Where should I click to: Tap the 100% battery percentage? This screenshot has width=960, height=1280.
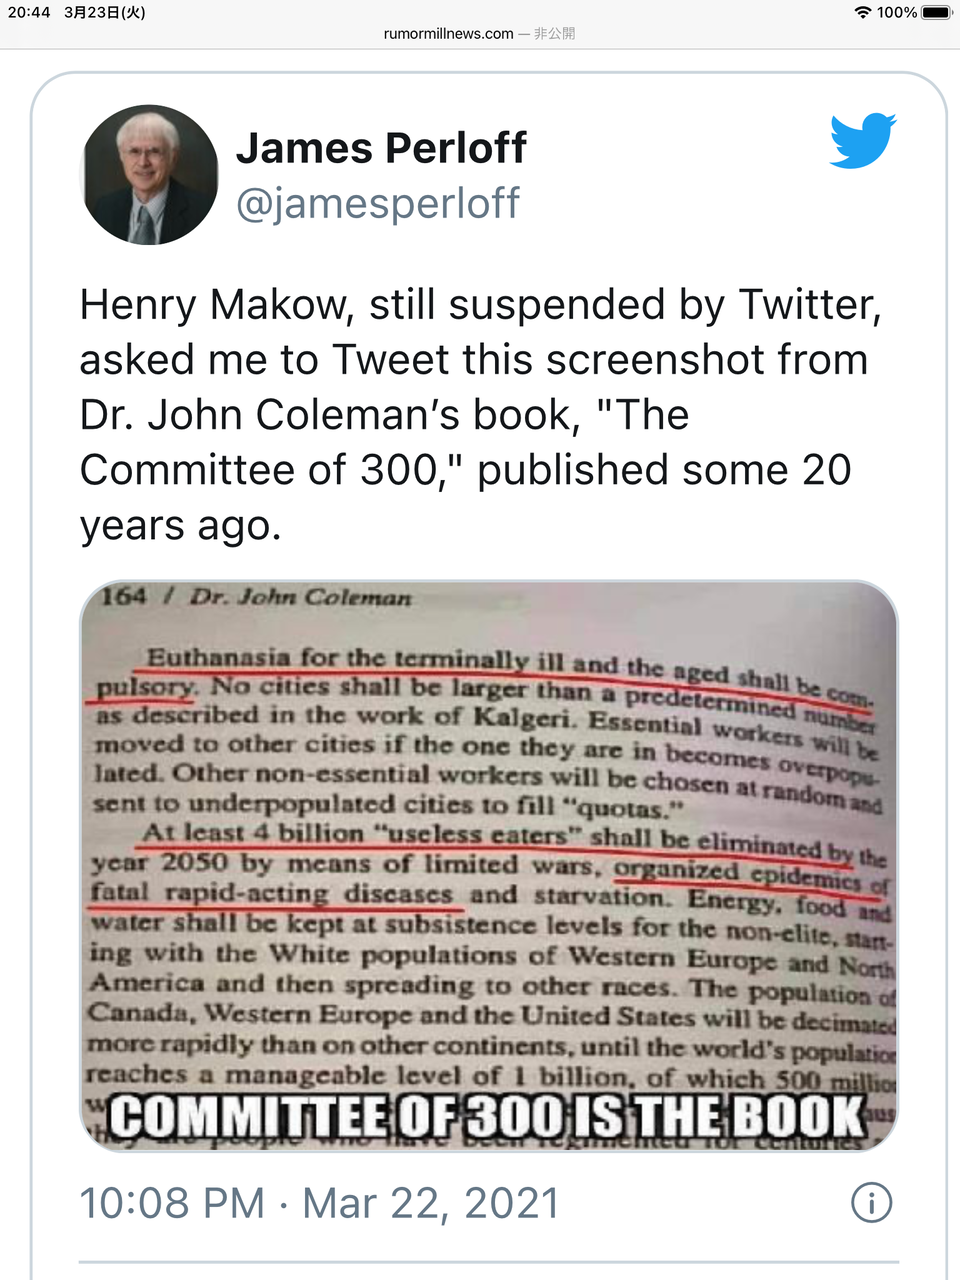pos(897,12)
